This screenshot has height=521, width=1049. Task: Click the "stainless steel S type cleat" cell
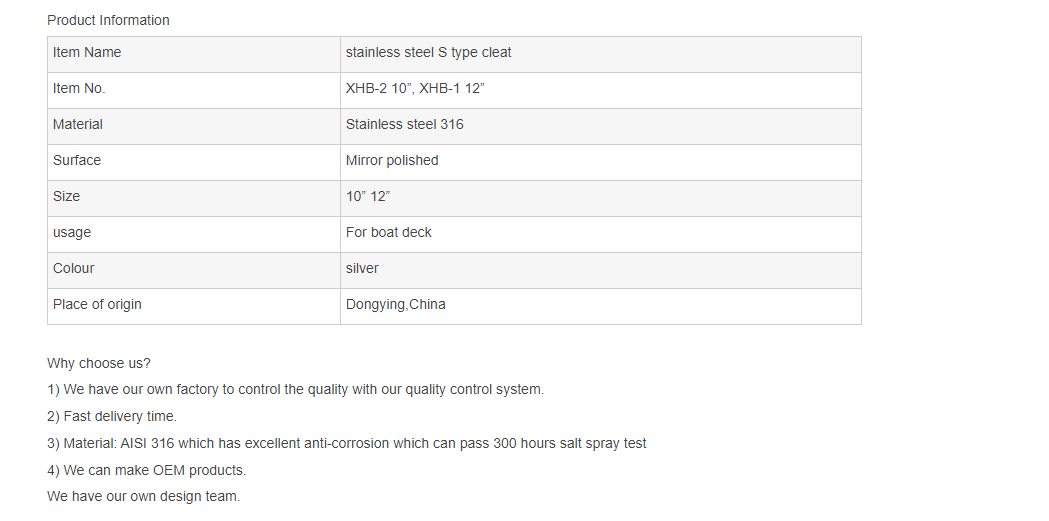pyautogui.click(x=428, y=52)
